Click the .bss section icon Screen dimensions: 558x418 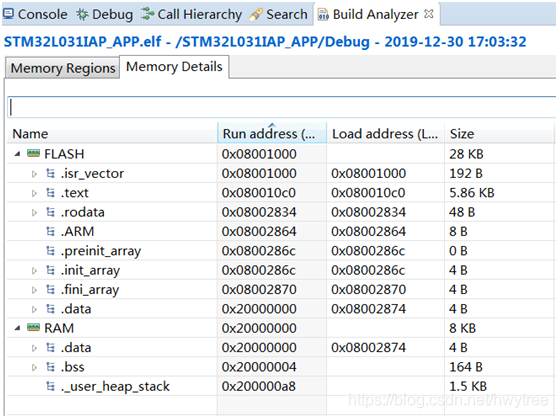51,366
